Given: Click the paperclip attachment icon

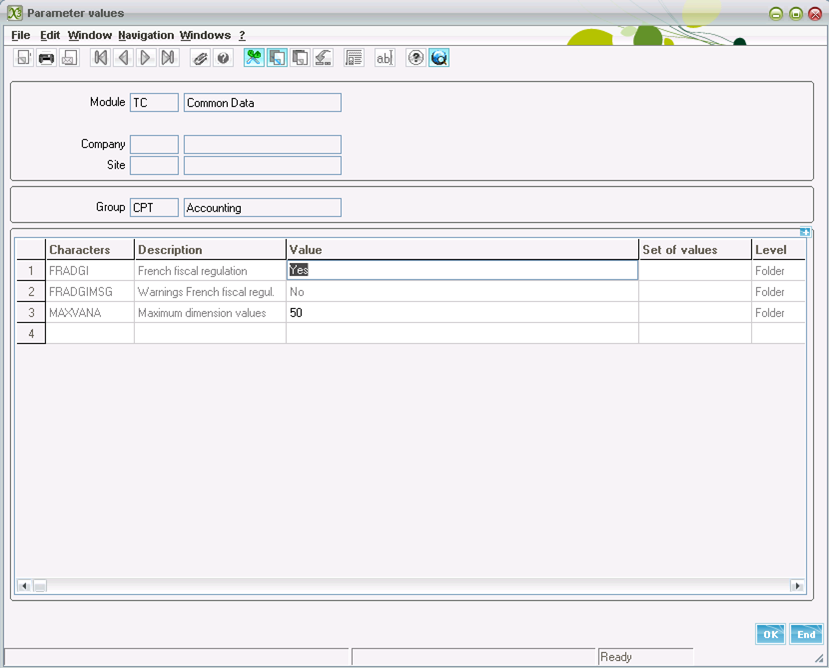Looking at the screenshot, I should [x=201, y=58].
